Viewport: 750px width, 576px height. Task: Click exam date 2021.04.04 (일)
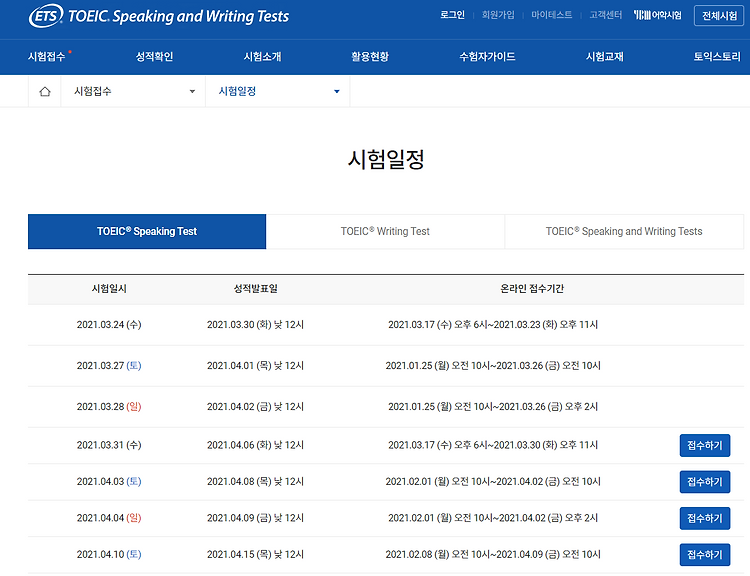pyautogui.click(x=109, y=518)
